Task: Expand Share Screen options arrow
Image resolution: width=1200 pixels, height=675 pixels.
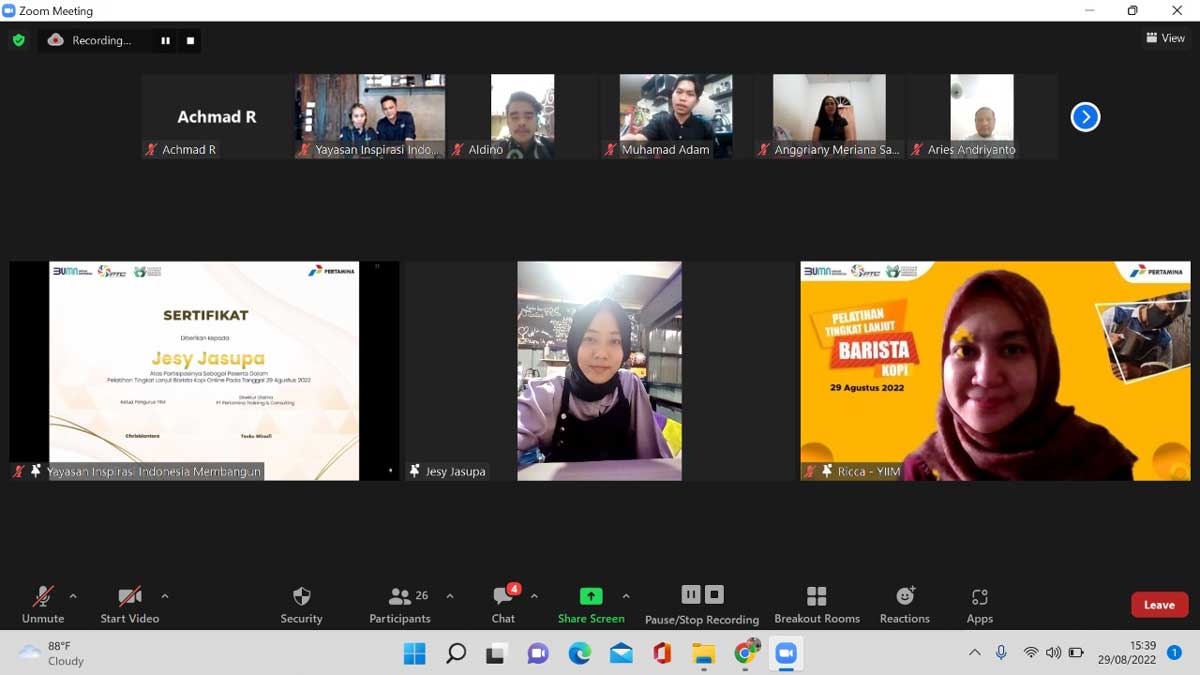Action: coord(626,596)
